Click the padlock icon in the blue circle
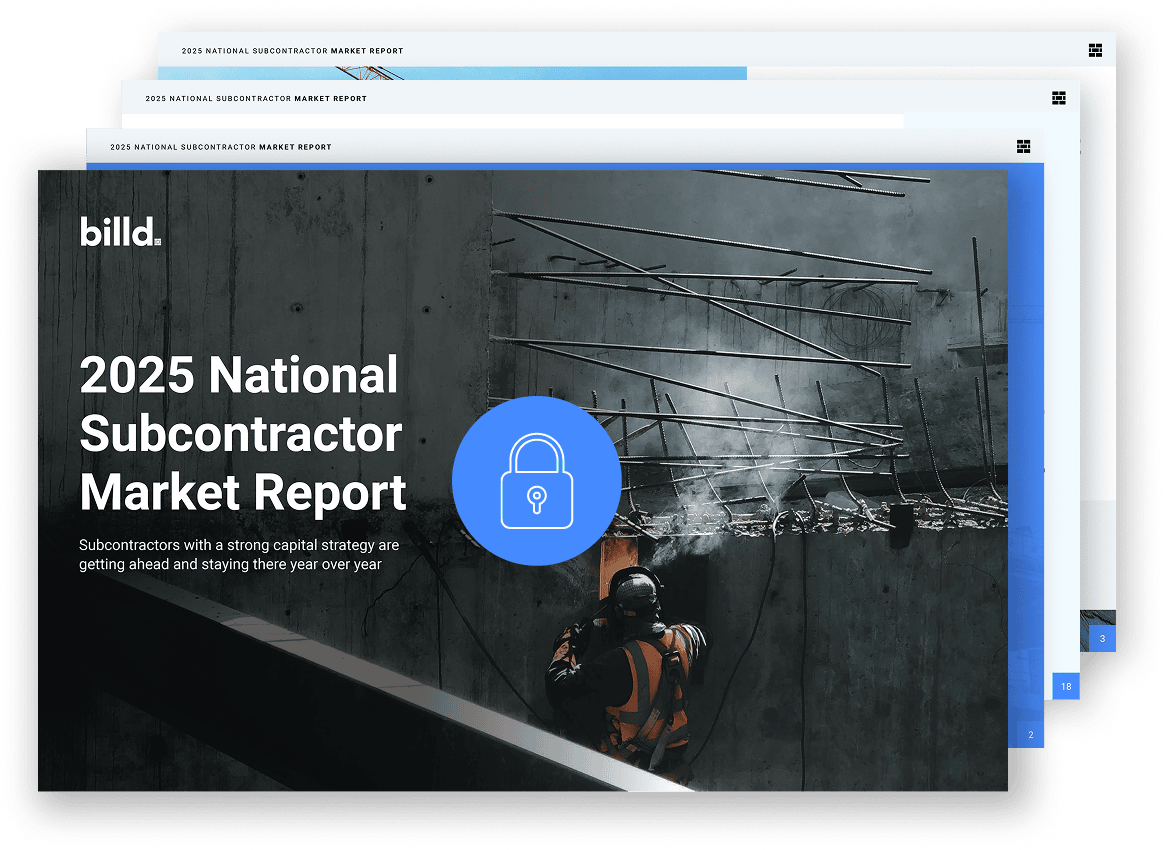The height and width of the screenshot is (850, 1166). (536, 480)
